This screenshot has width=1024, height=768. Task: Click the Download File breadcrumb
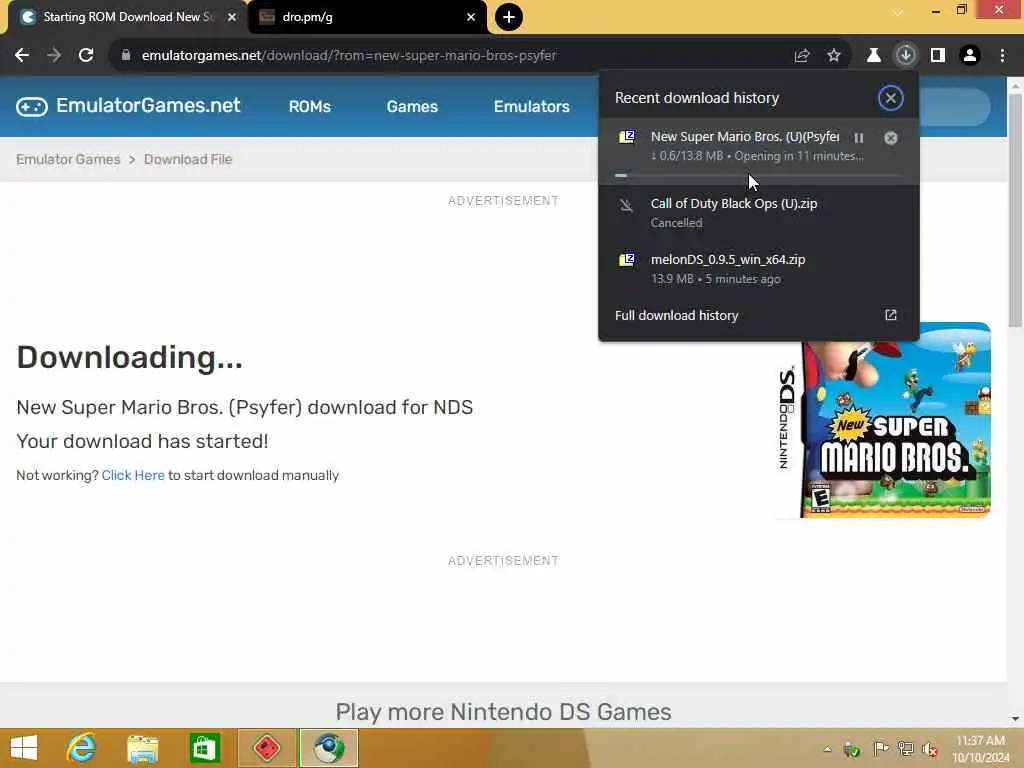tap(188, 159)
